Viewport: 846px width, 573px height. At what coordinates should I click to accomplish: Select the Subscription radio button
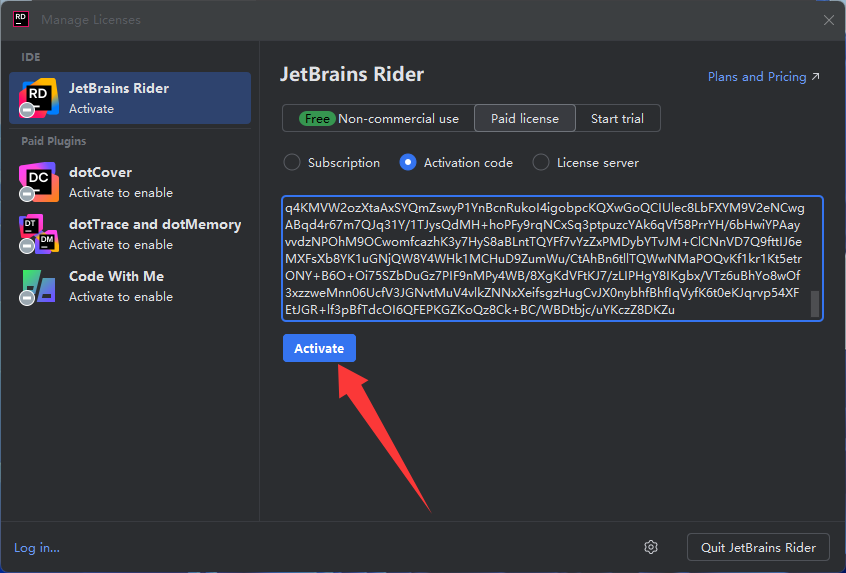click(x=291, y=162)
